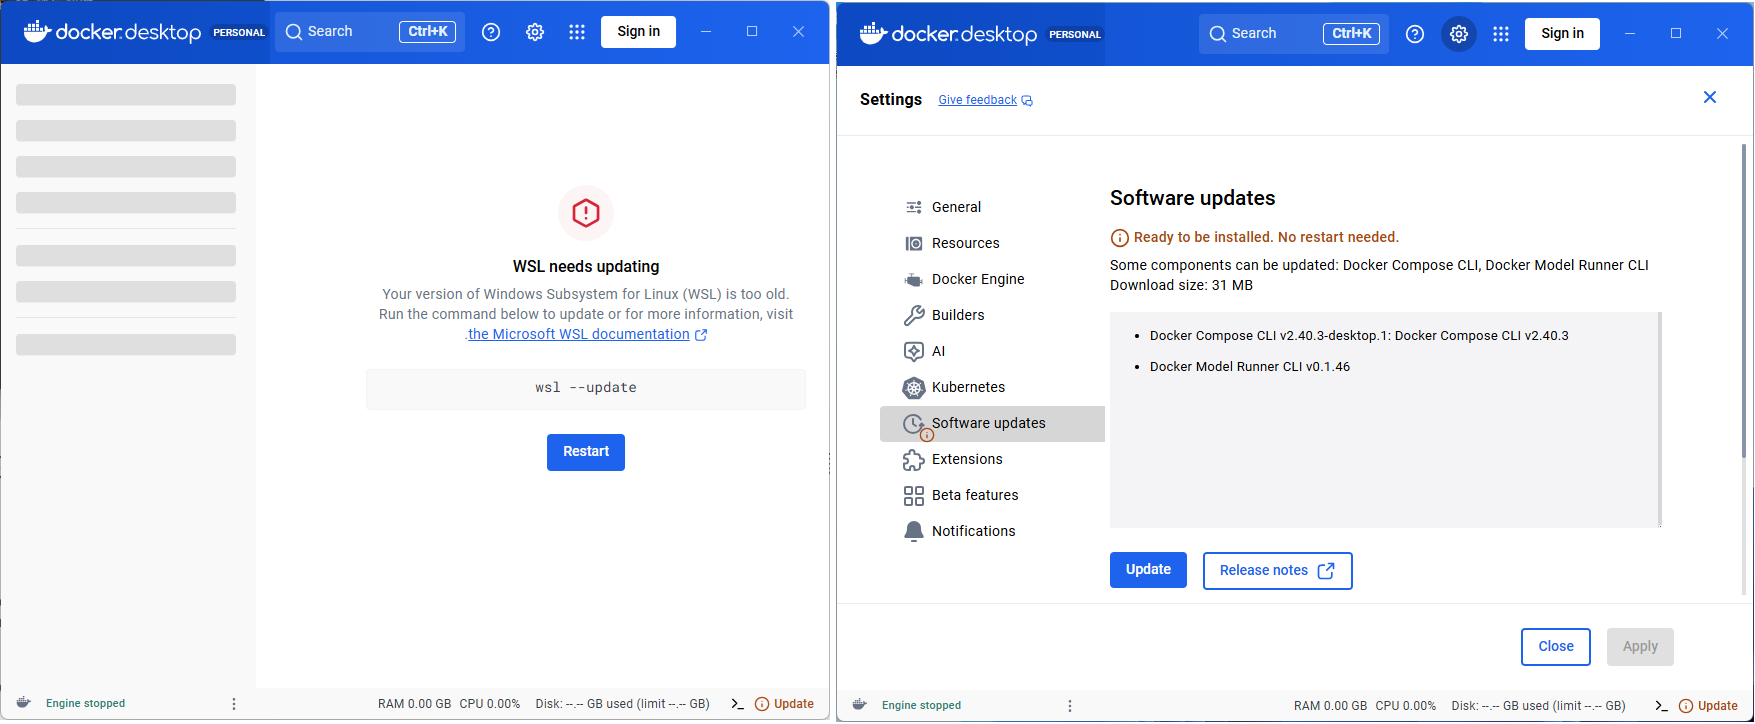Open the three-dot engine menu in the WSL error window
This screenshot has width=1755, height=724.
tap(234, 704)
